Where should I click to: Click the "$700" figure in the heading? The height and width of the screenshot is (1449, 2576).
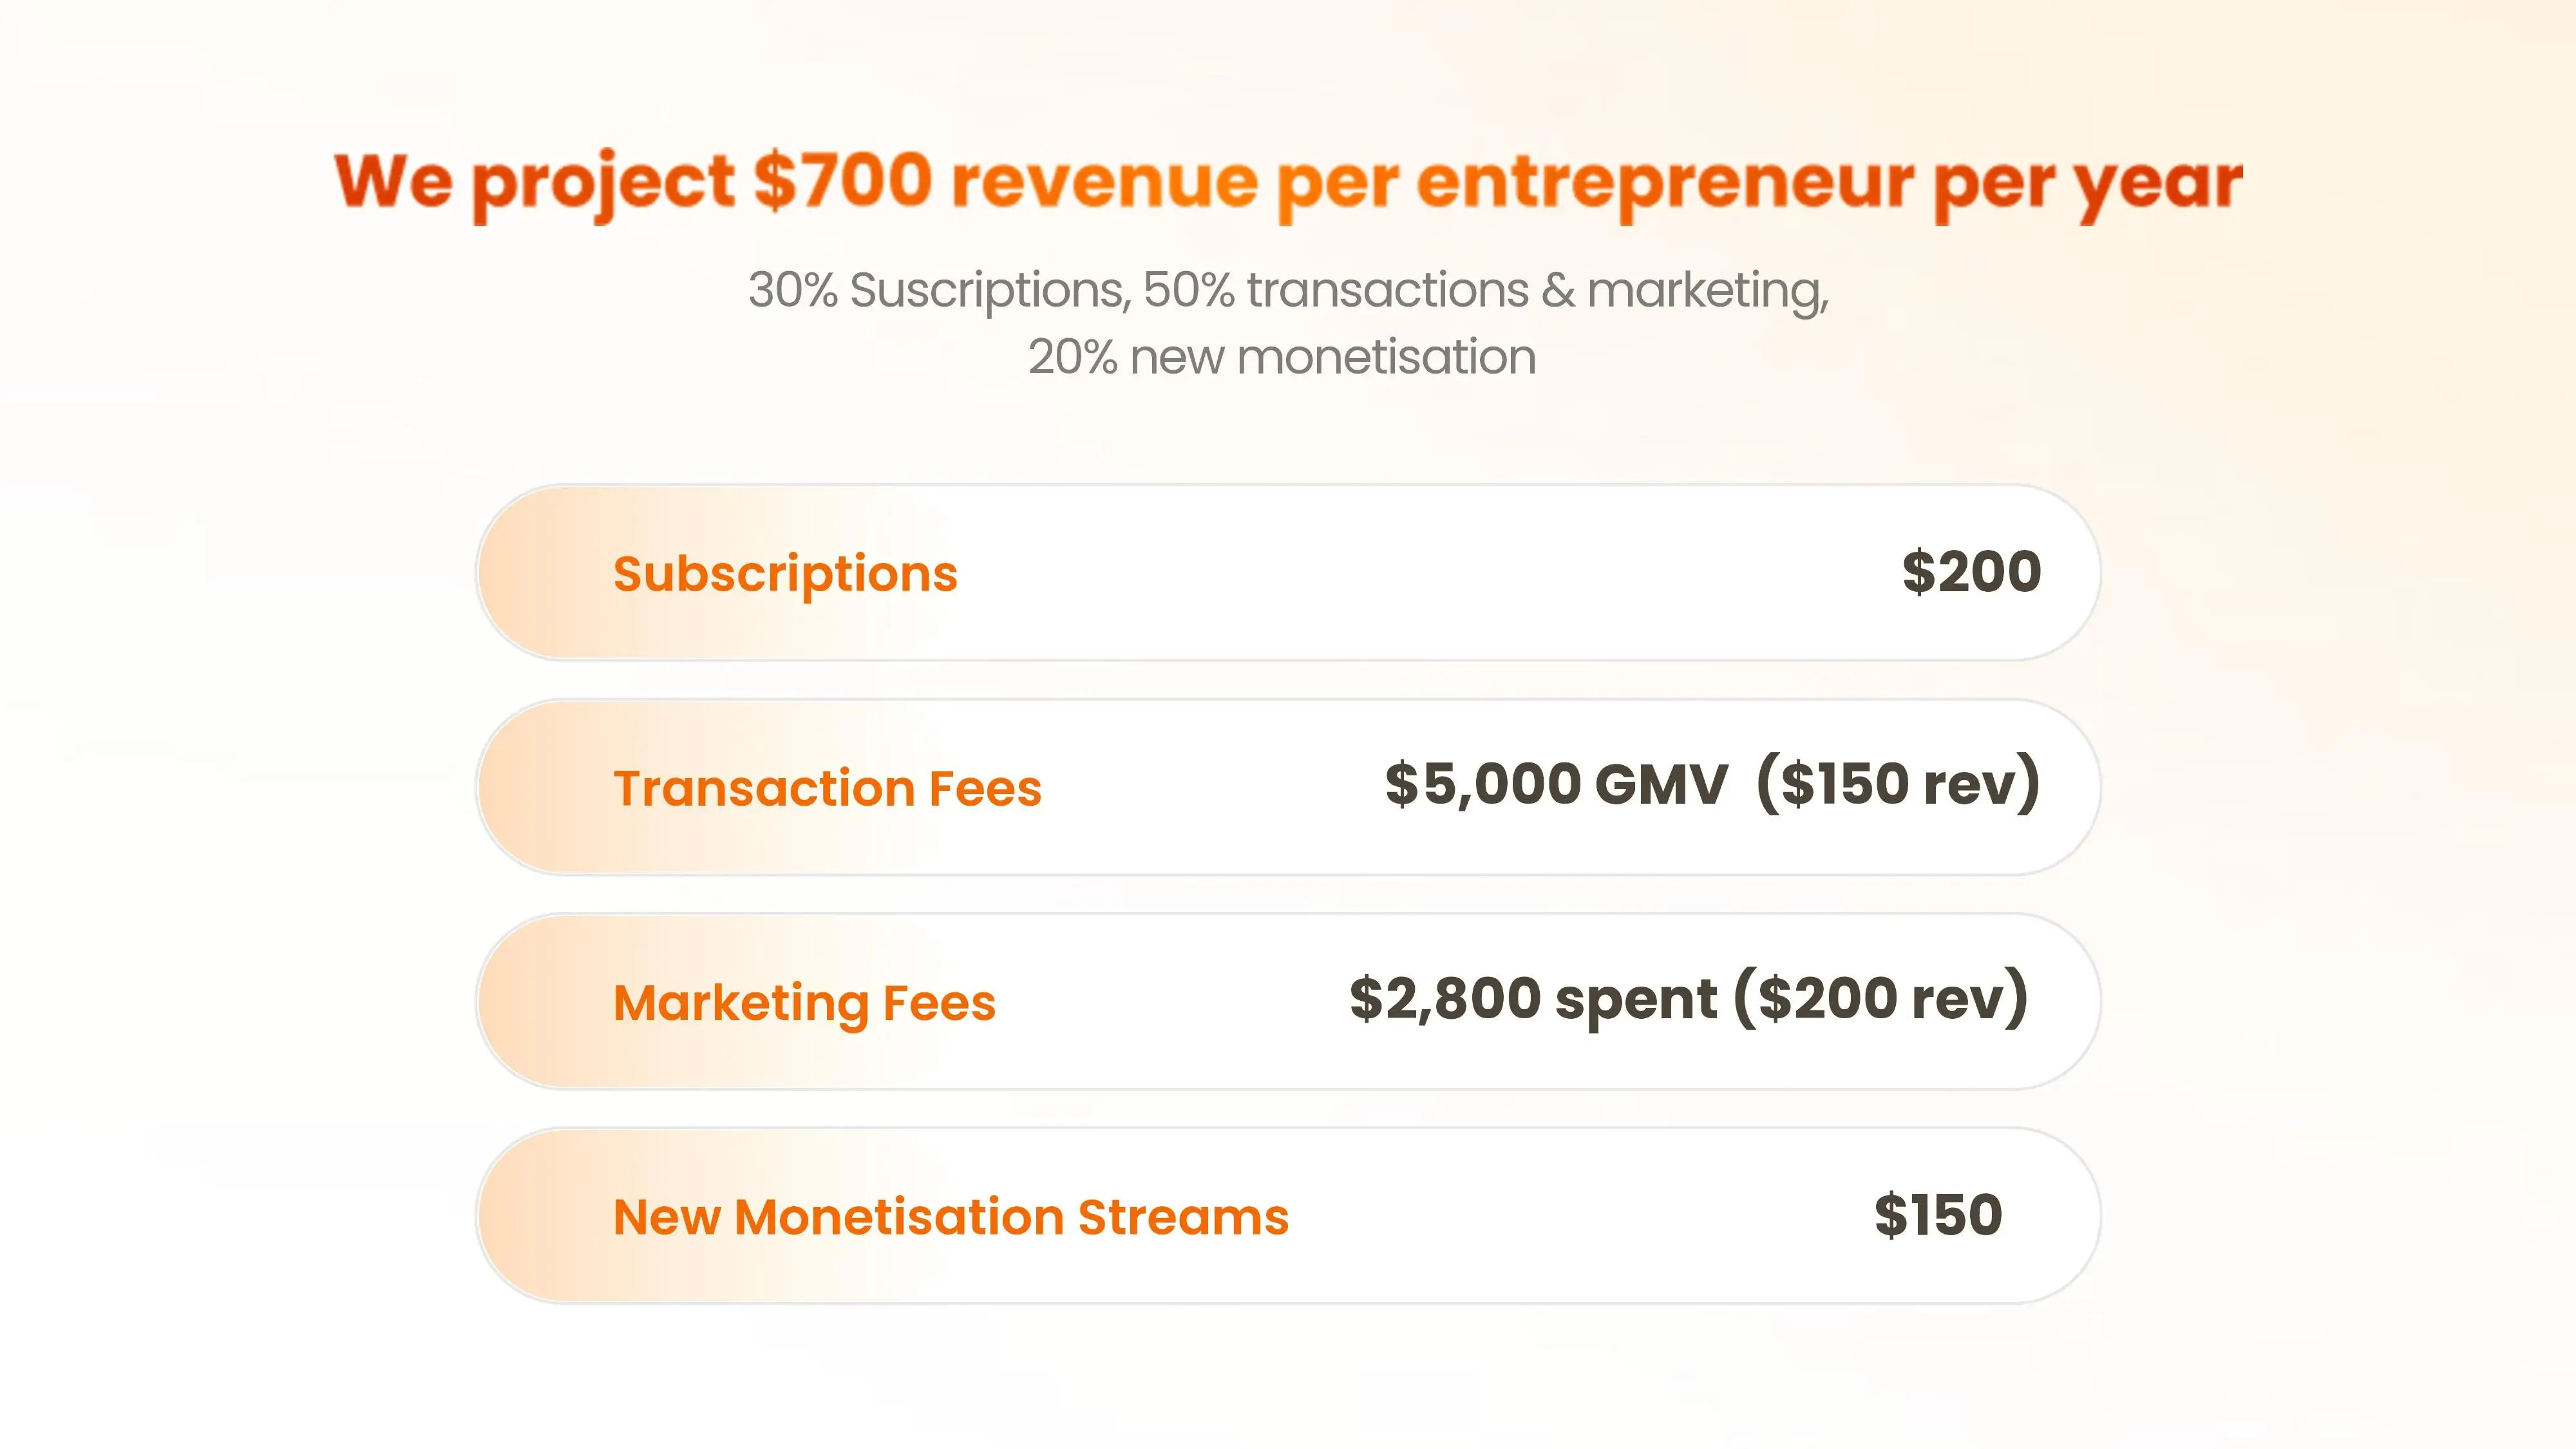[842, 182]
